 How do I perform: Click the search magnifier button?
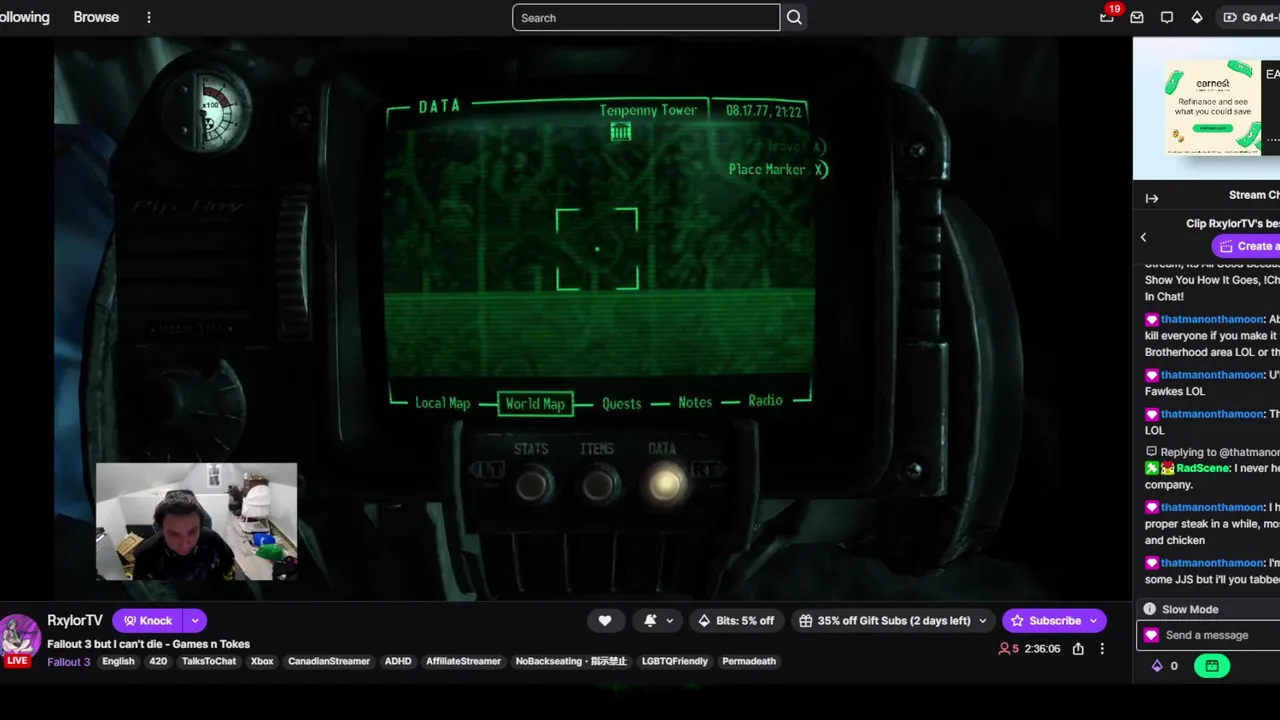coord(794,17)
